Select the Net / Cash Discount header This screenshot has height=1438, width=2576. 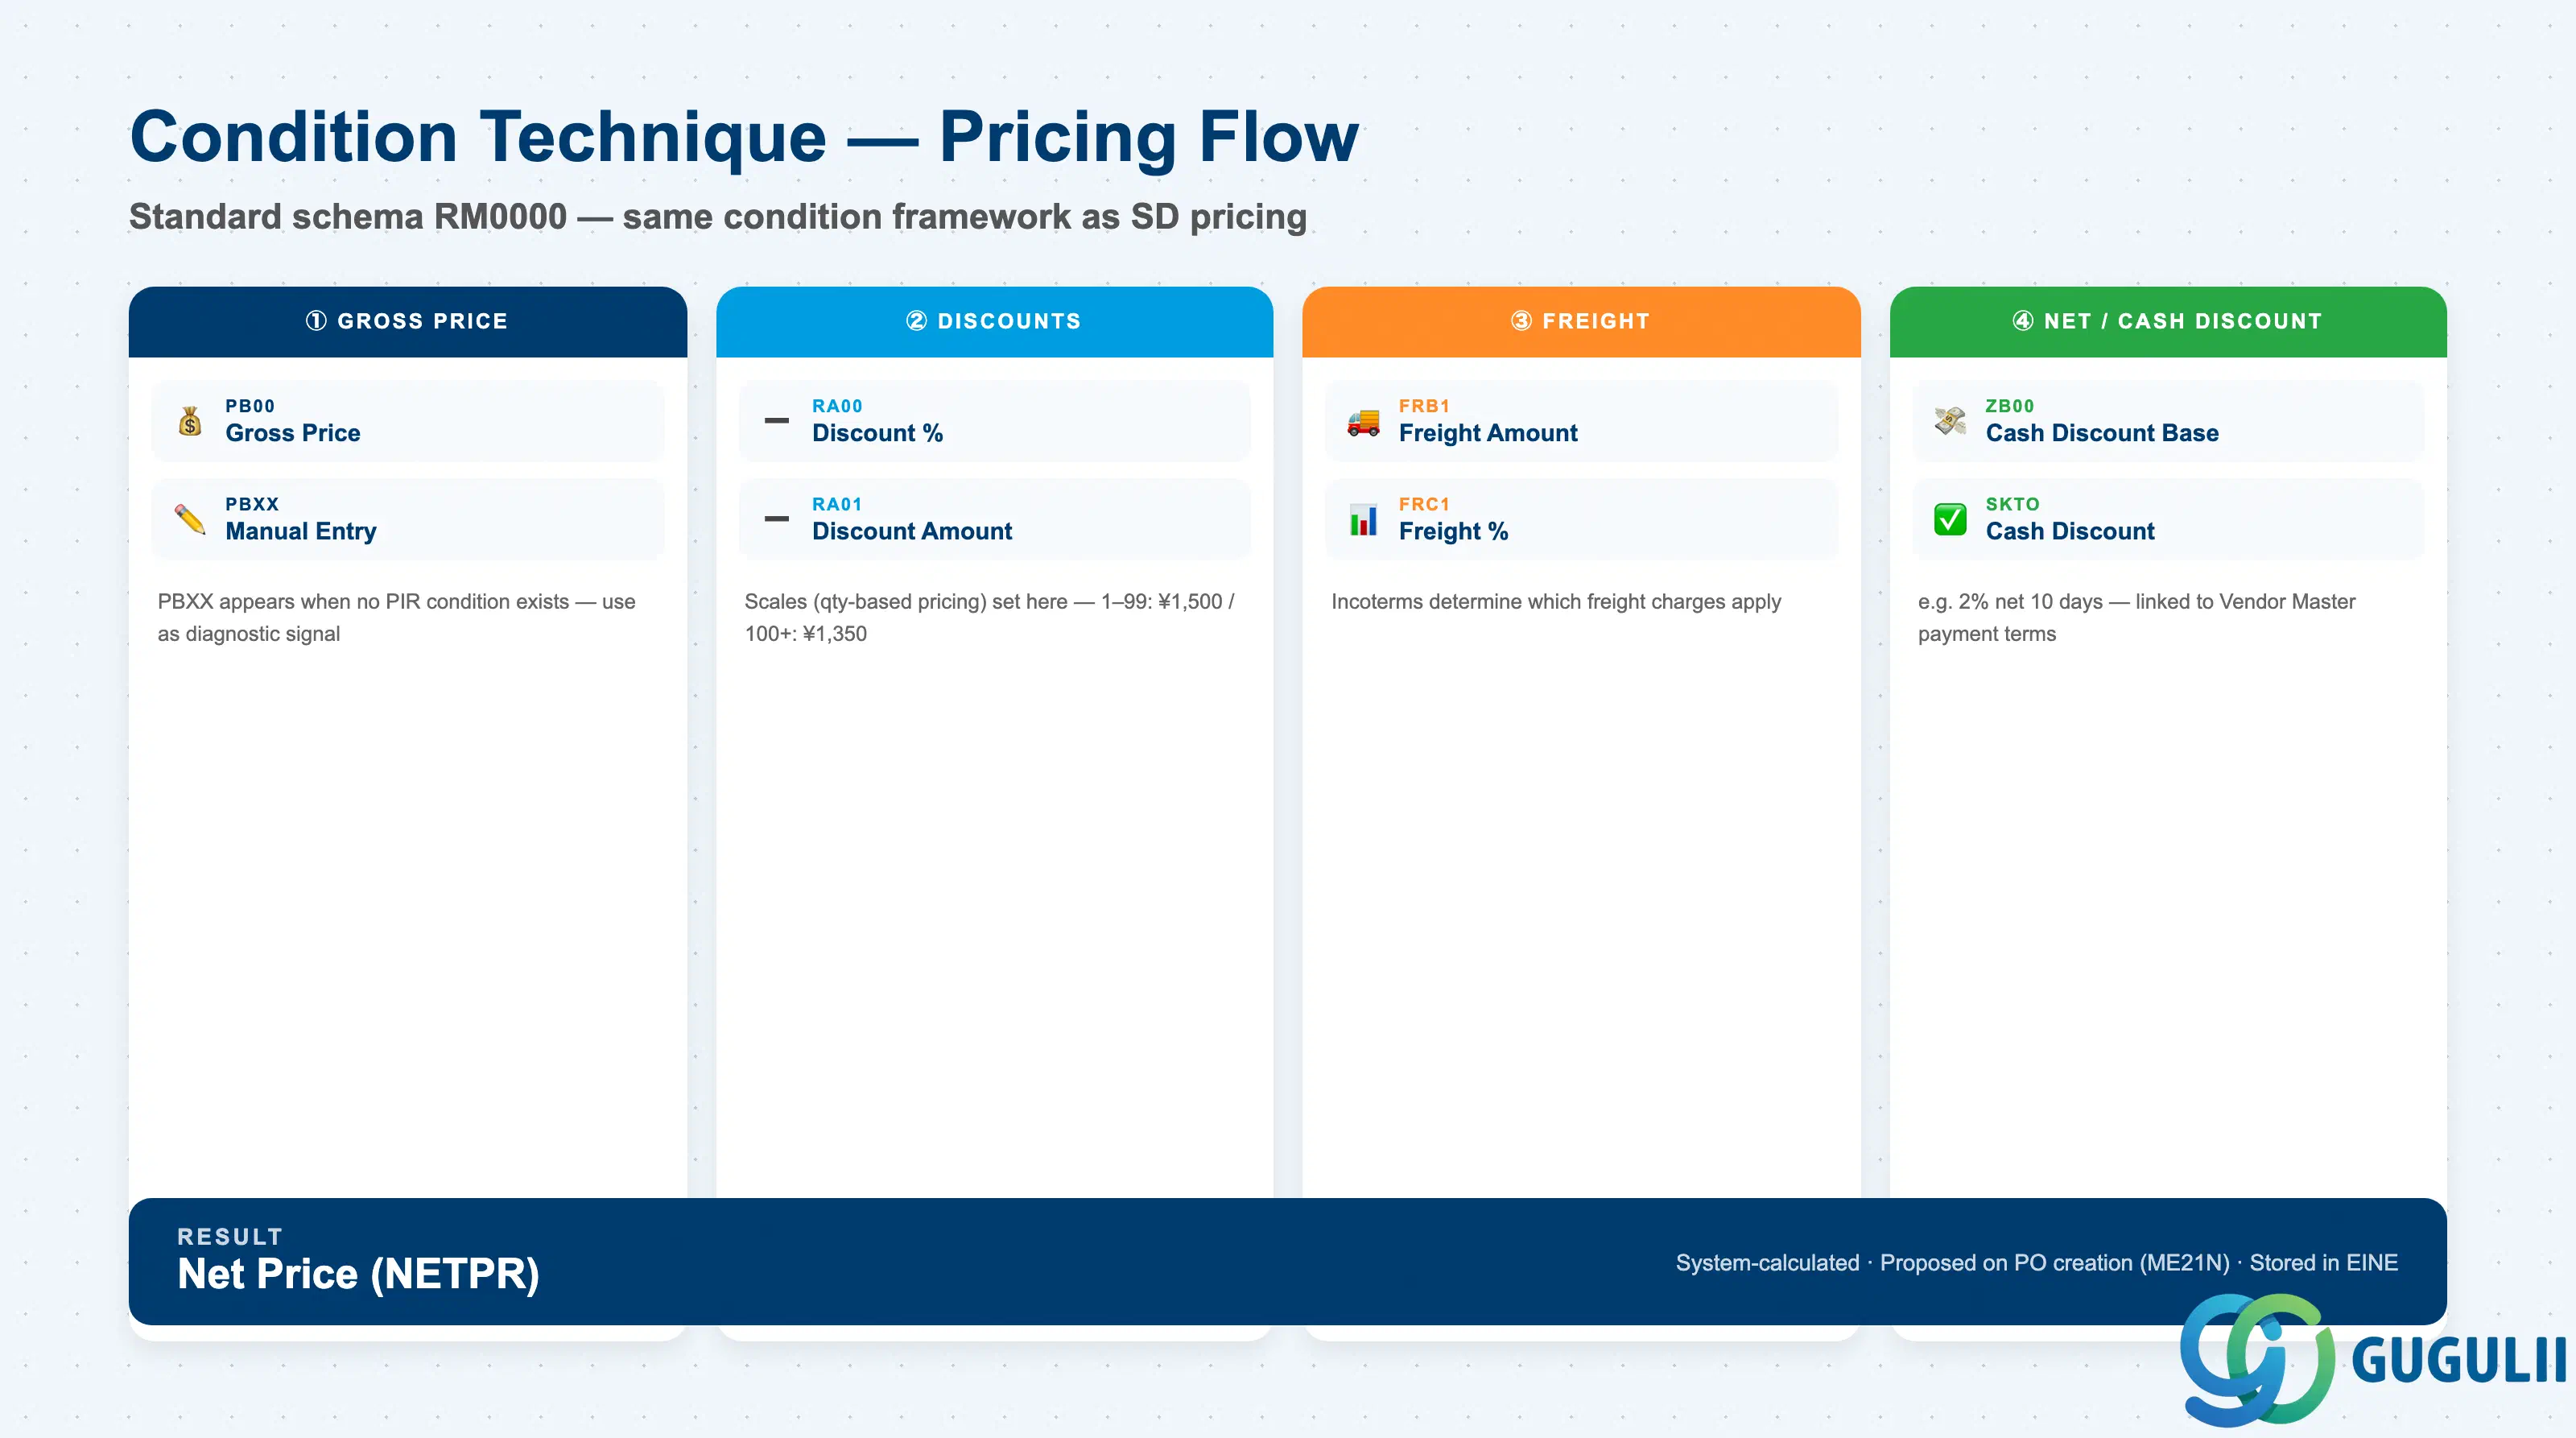pos(2168,322)
